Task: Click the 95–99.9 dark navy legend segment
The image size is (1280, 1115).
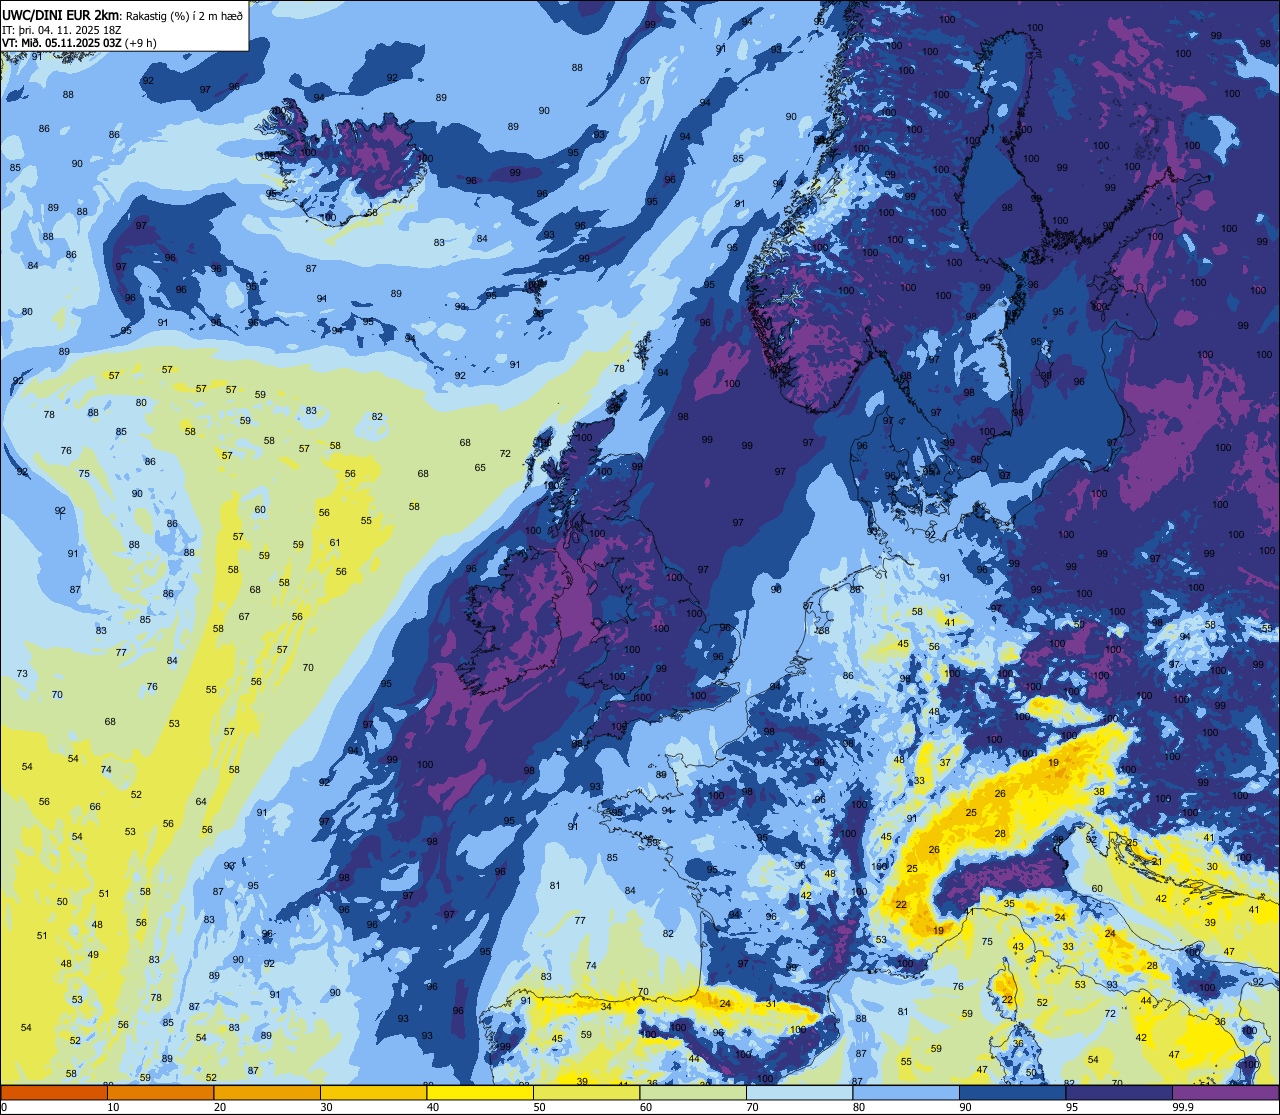Action: click(x=1119, y=1092)
